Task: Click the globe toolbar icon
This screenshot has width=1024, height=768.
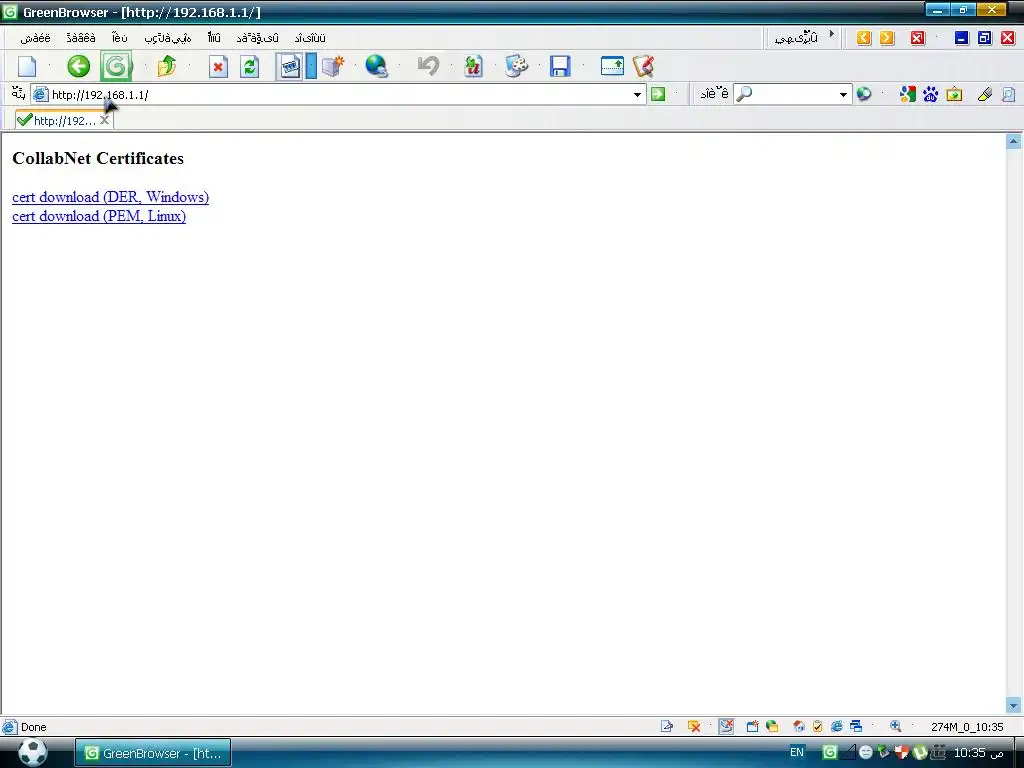Action: click(x=376, y=66)
